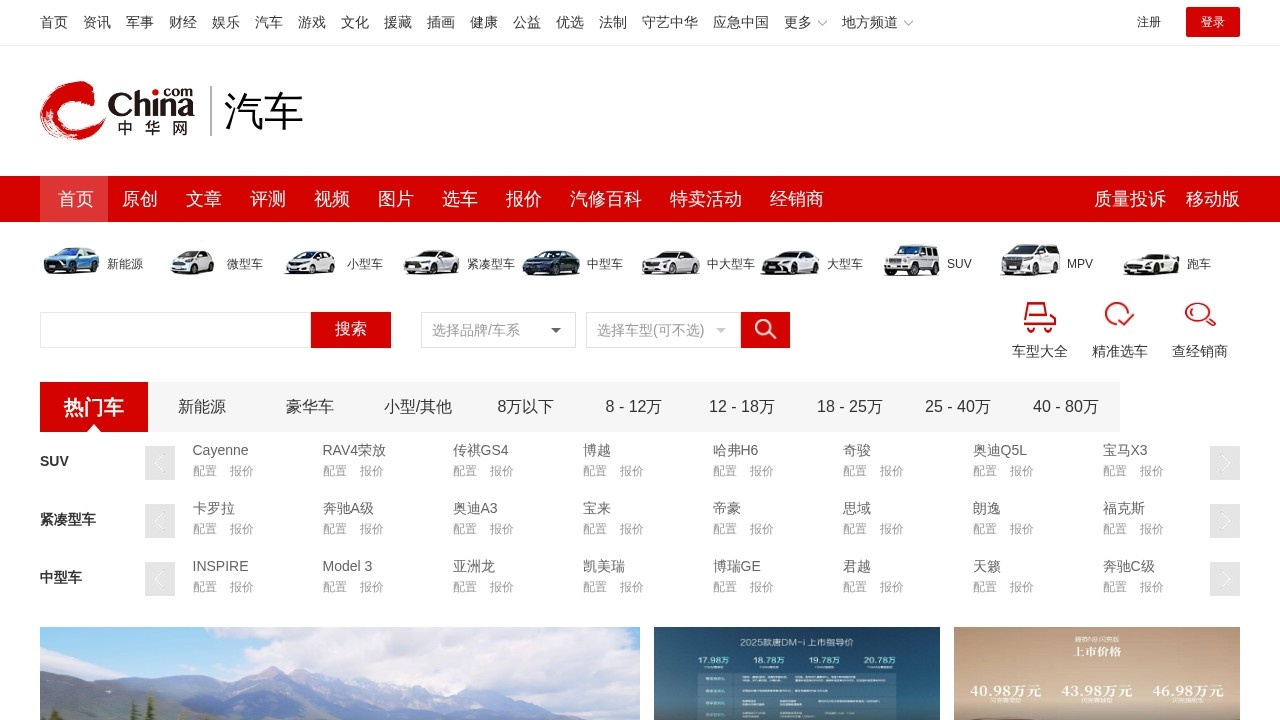1280x720 pixels.
Task: Click the red 搜索 button
Action: (351, 330)
